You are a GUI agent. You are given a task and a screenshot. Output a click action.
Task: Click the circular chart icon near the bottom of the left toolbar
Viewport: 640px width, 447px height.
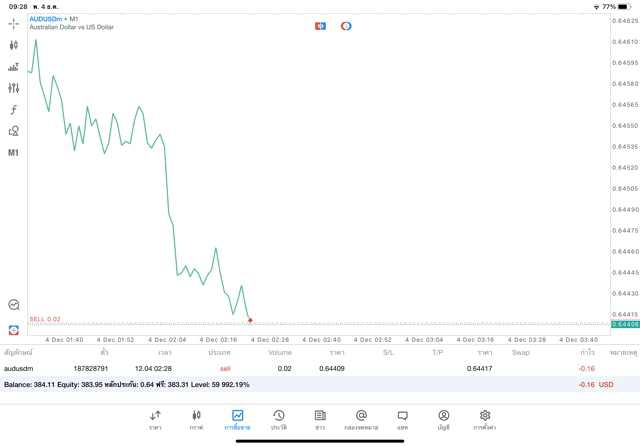[14, 305]
